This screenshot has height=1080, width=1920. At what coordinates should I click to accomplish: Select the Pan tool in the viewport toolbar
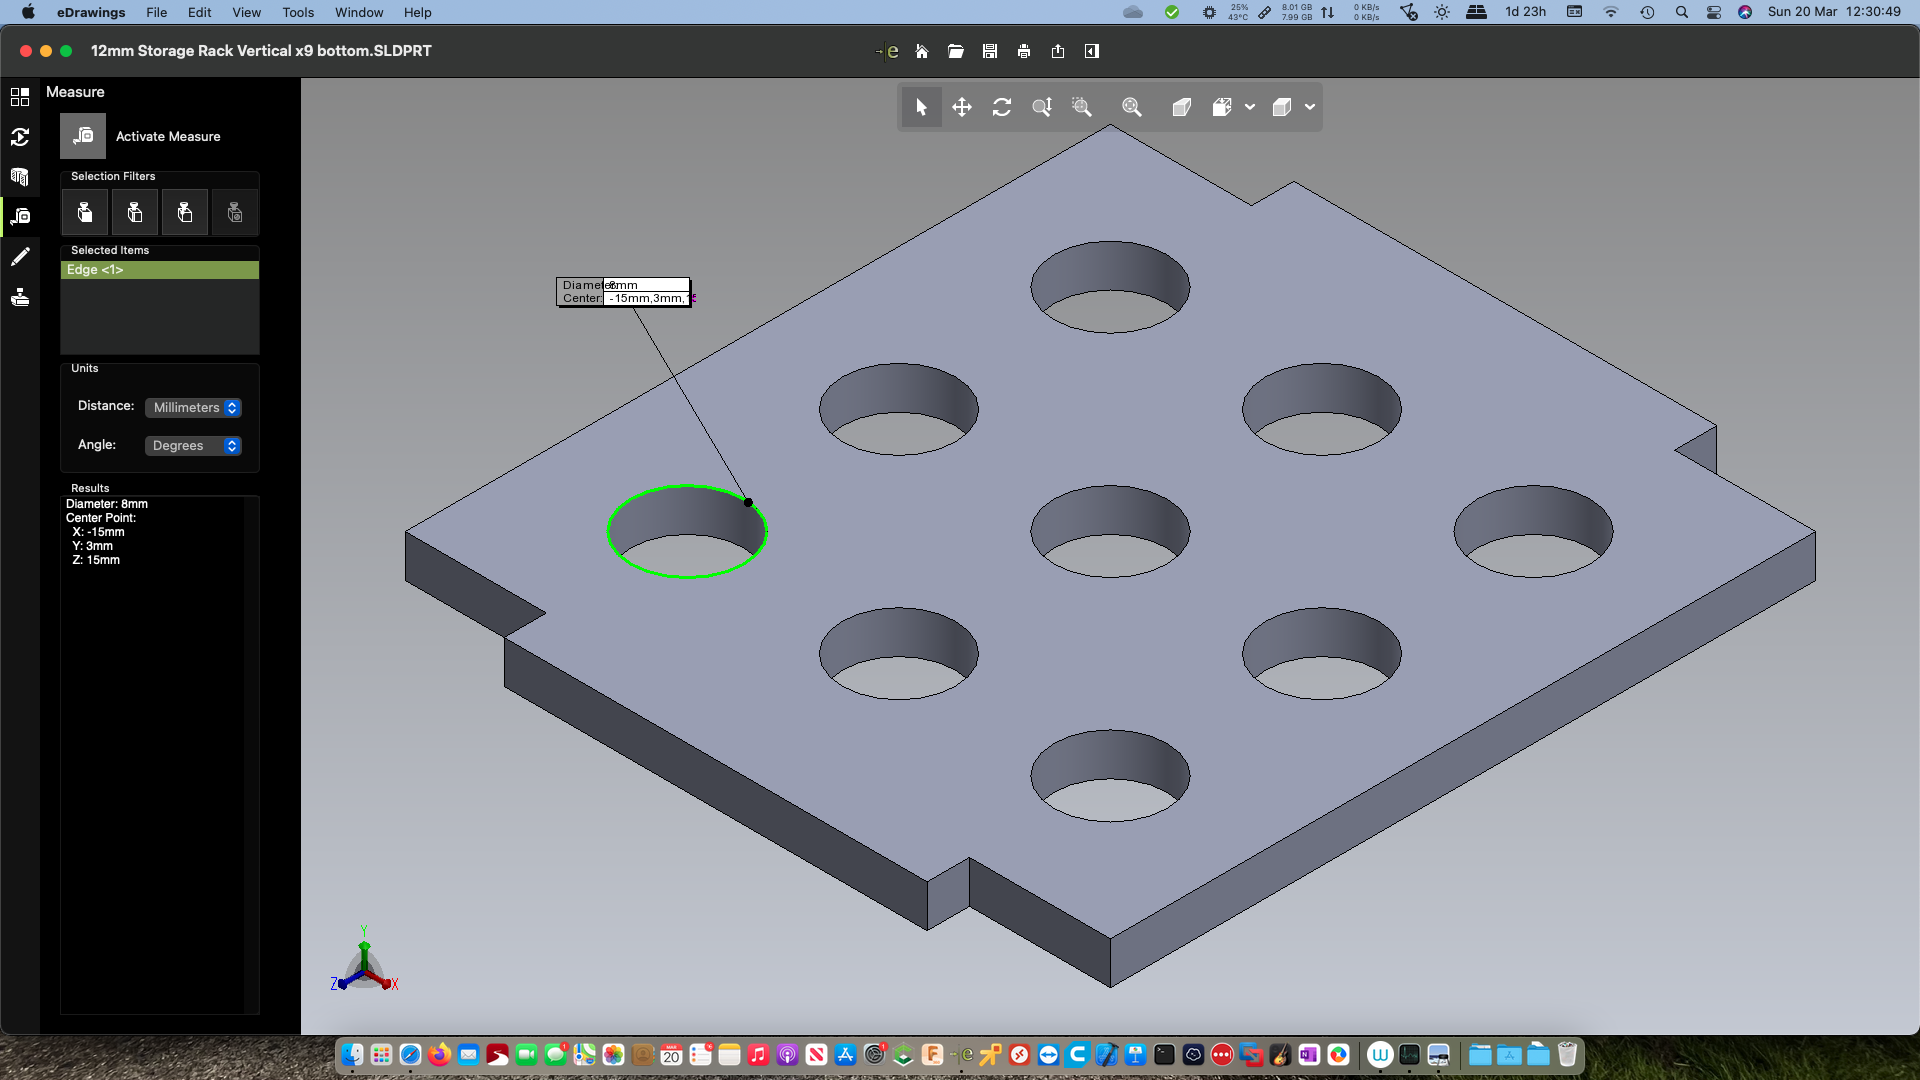(x=961, y=107)
